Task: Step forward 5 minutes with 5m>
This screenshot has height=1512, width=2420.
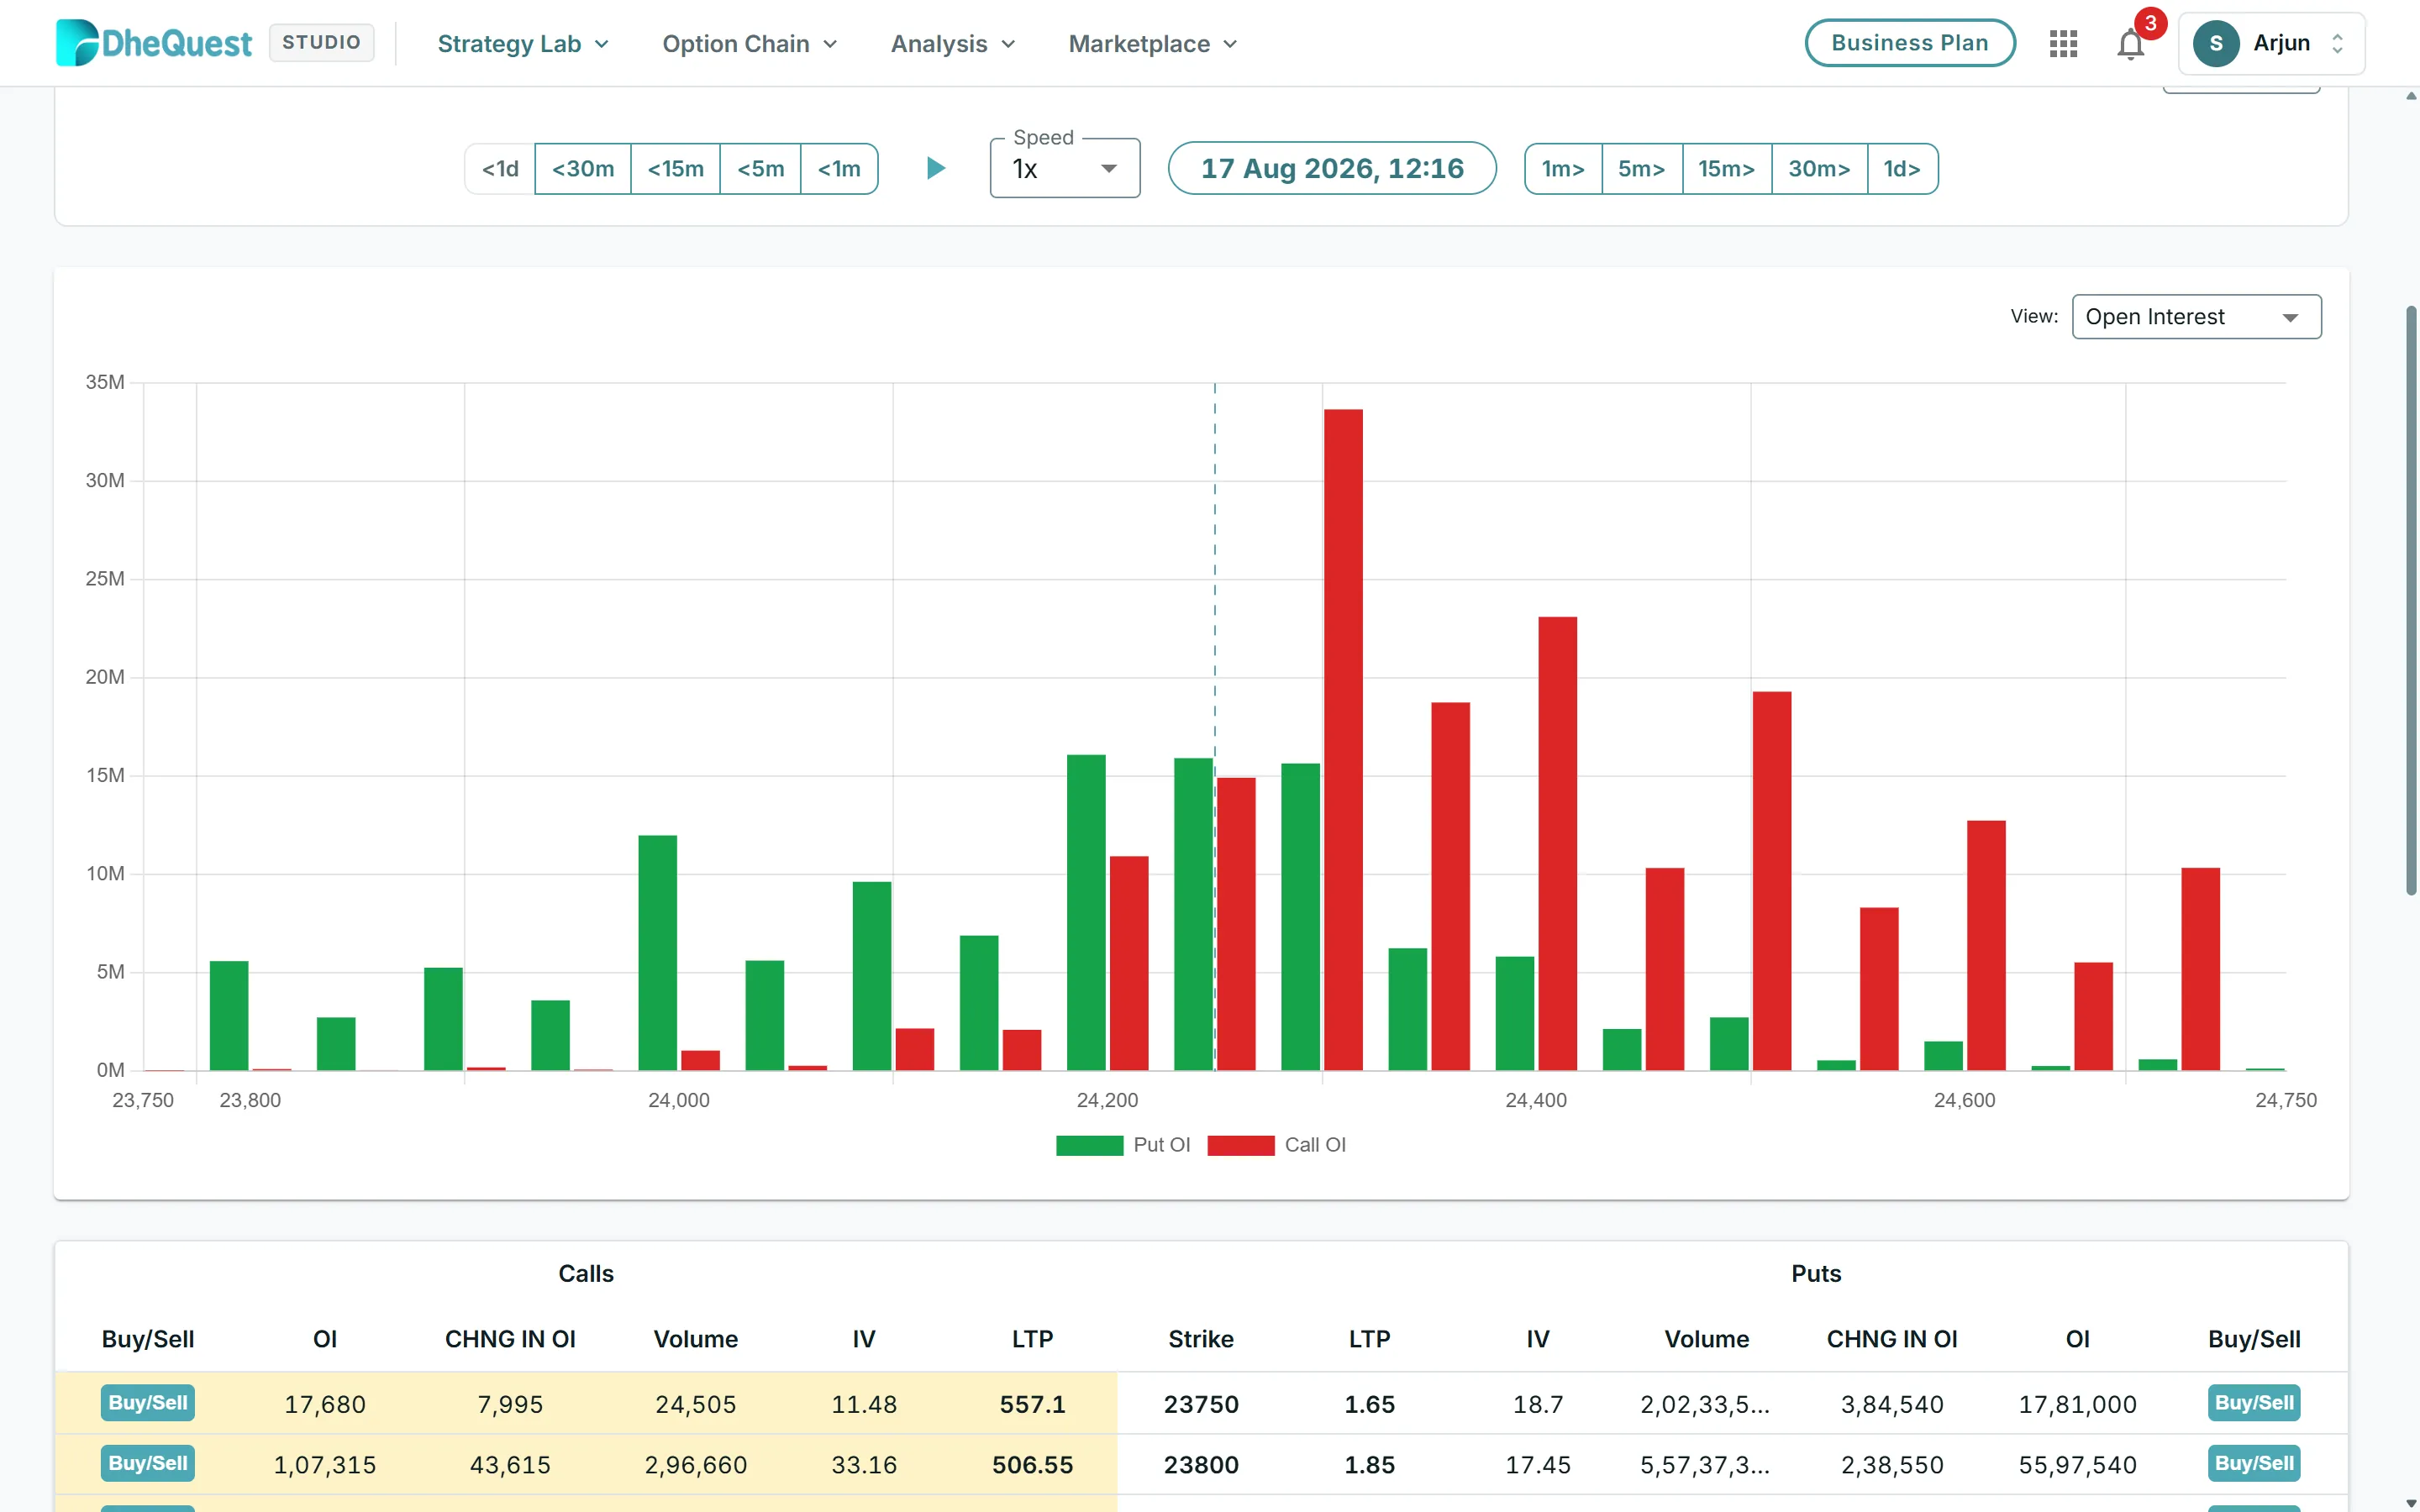Action: (1642, 169)
